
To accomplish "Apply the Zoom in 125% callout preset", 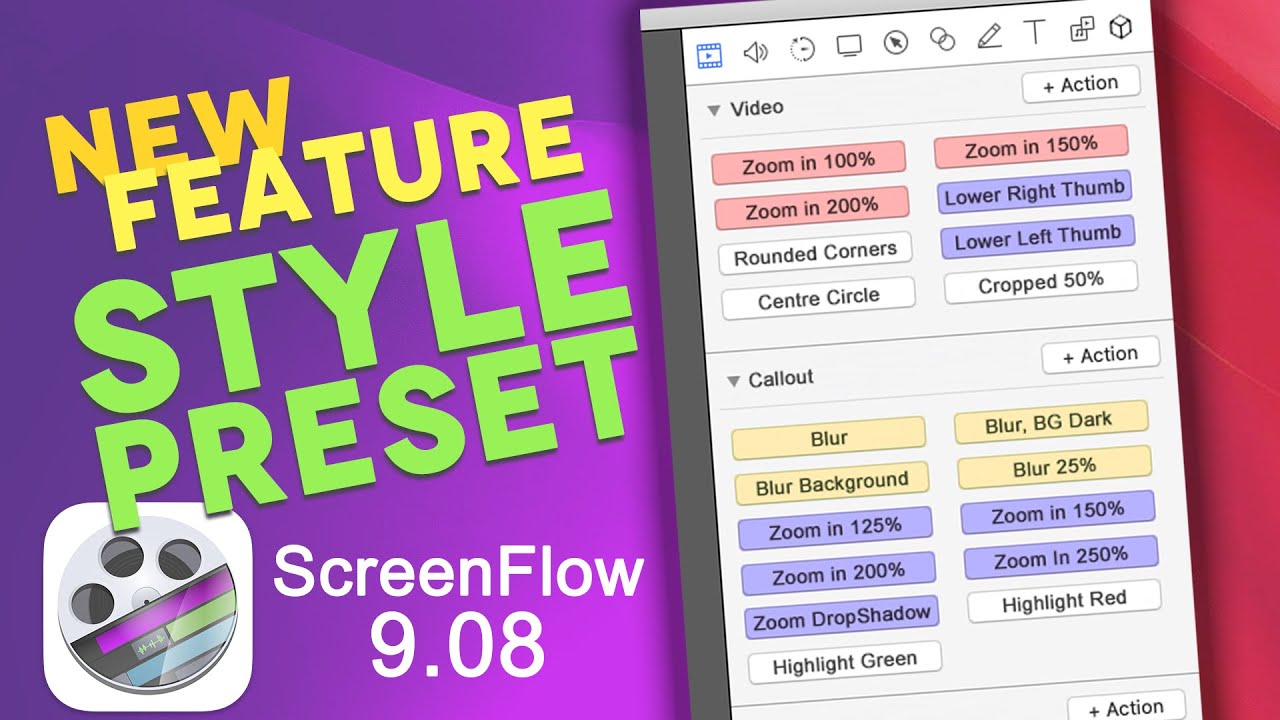I will coord(835,528).
